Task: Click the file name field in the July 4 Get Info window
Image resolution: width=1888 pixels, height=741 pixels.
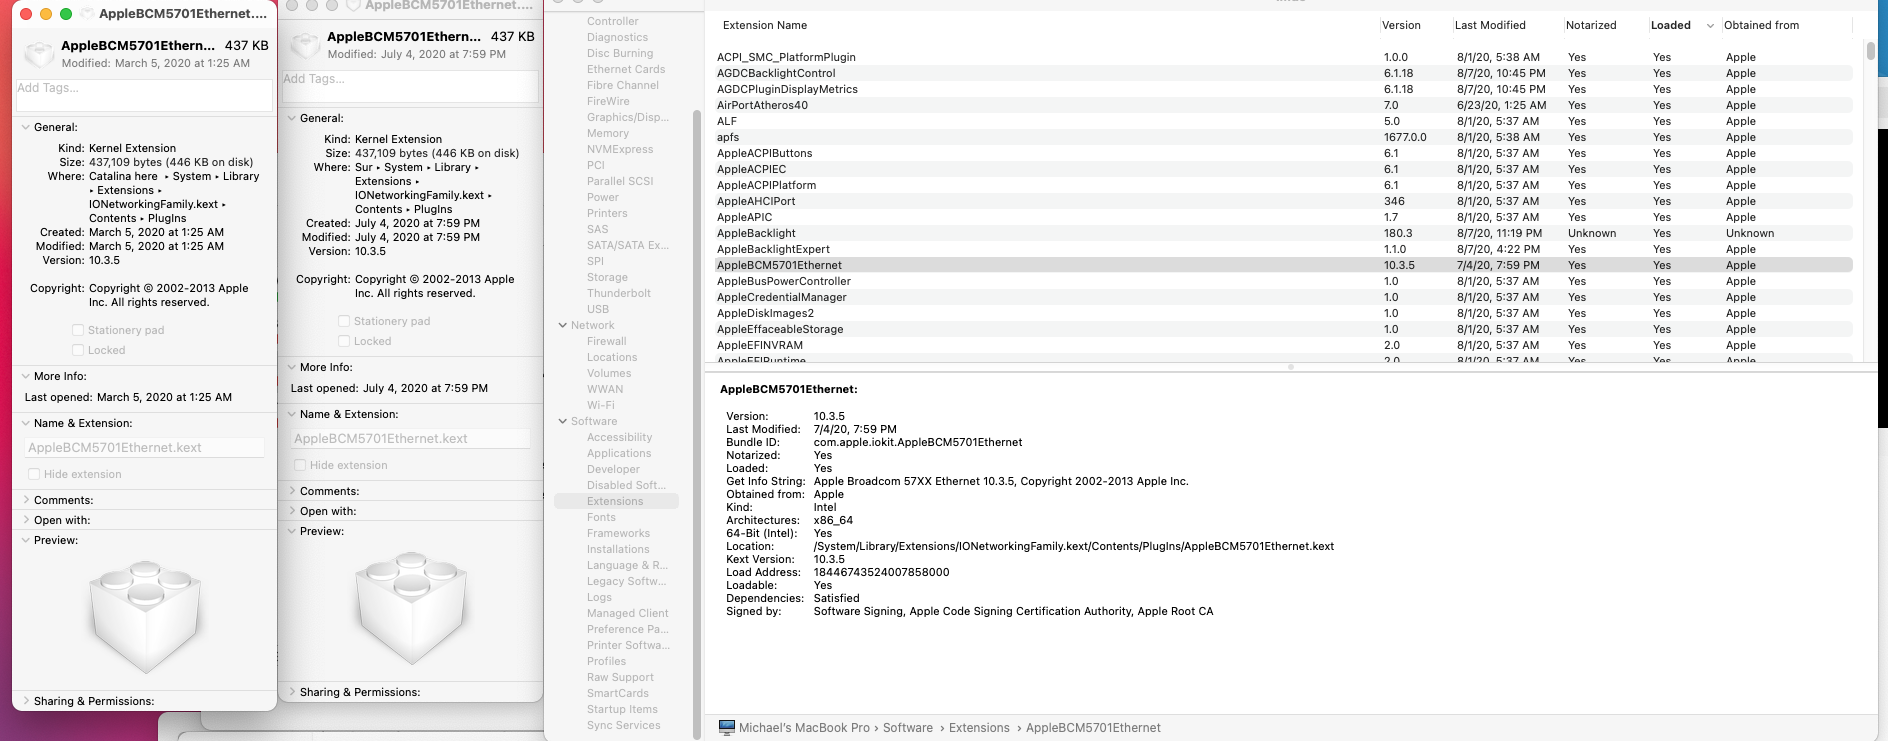Action: click(411, 439)
